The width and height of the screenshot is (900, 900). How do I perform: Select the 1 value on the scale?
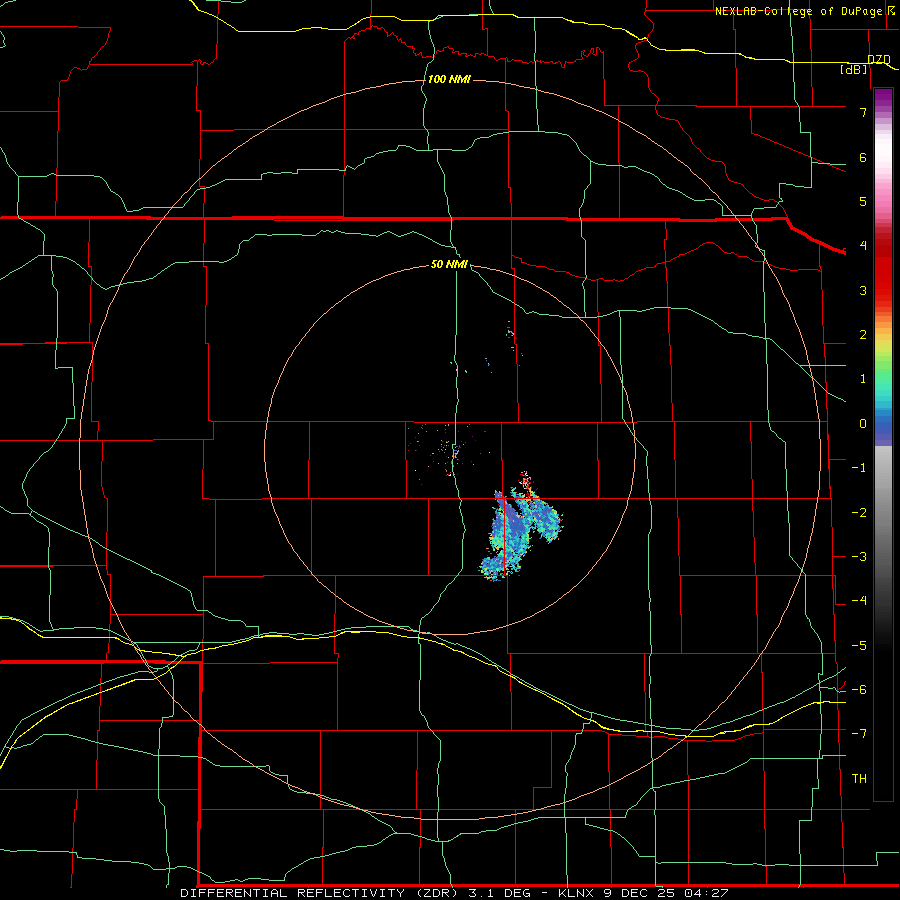click(x=863, y=379)
